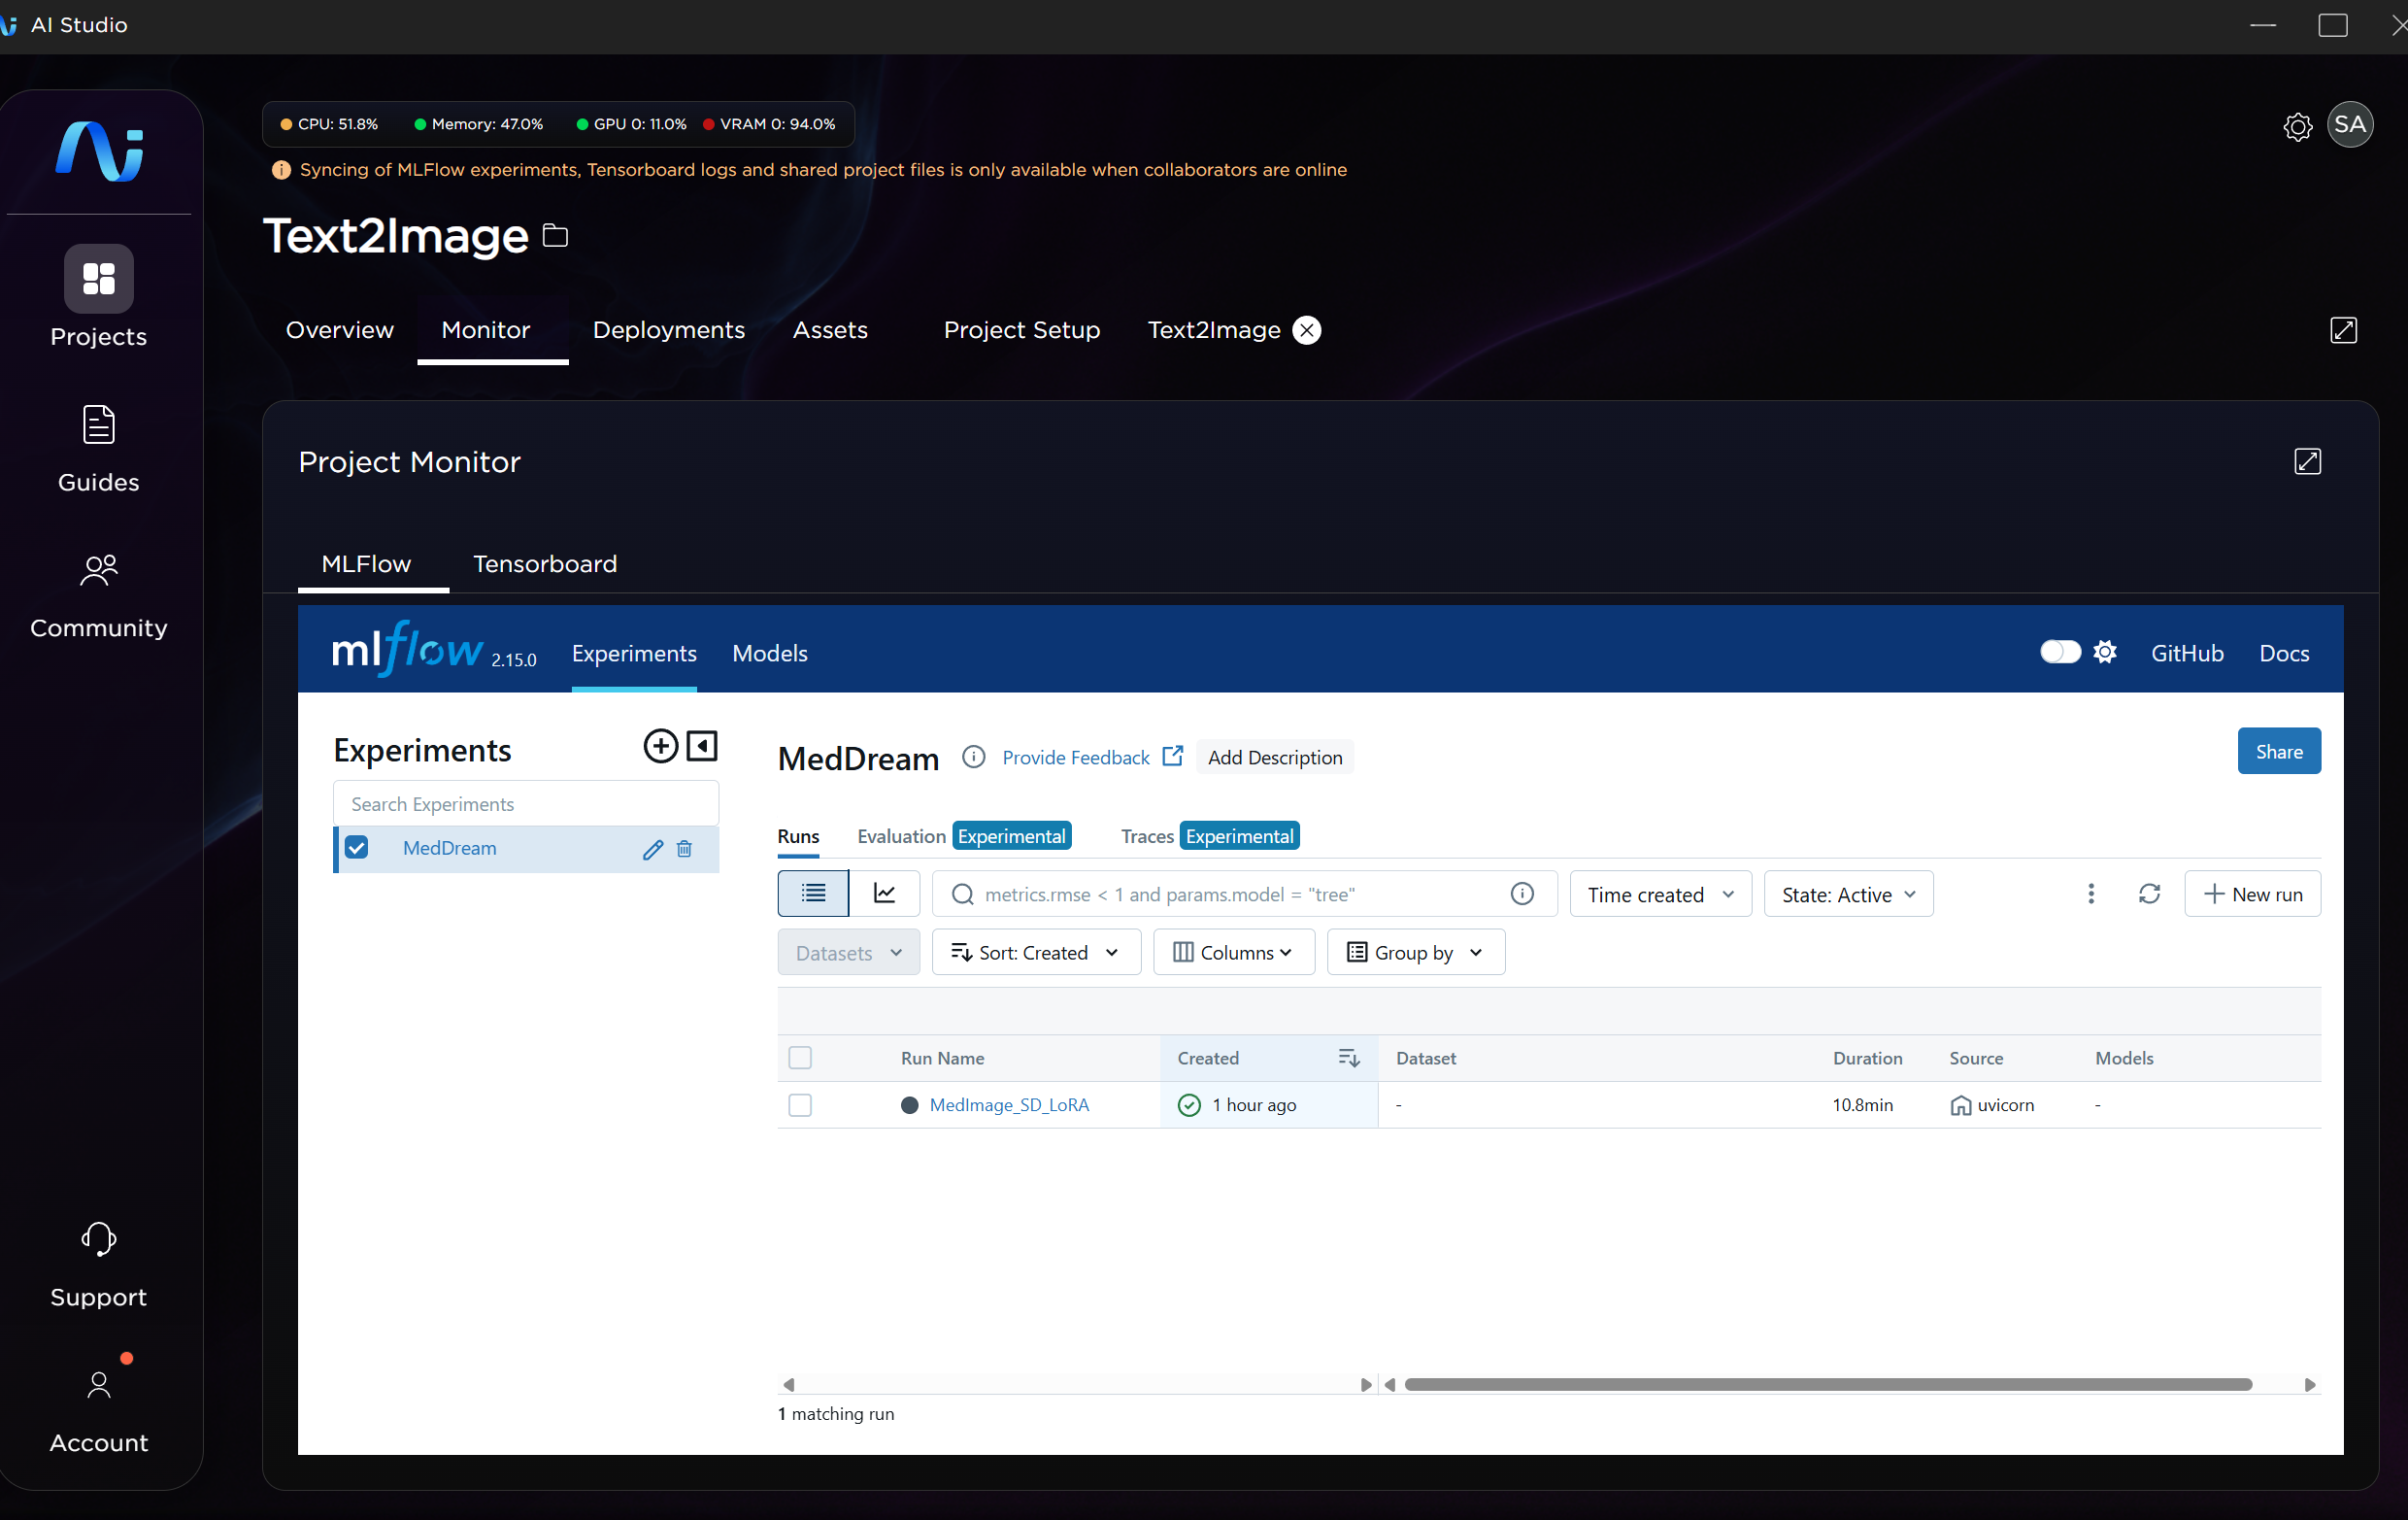
Task: Collapse the Experiments sidebar panel
Action: (702, 746)
